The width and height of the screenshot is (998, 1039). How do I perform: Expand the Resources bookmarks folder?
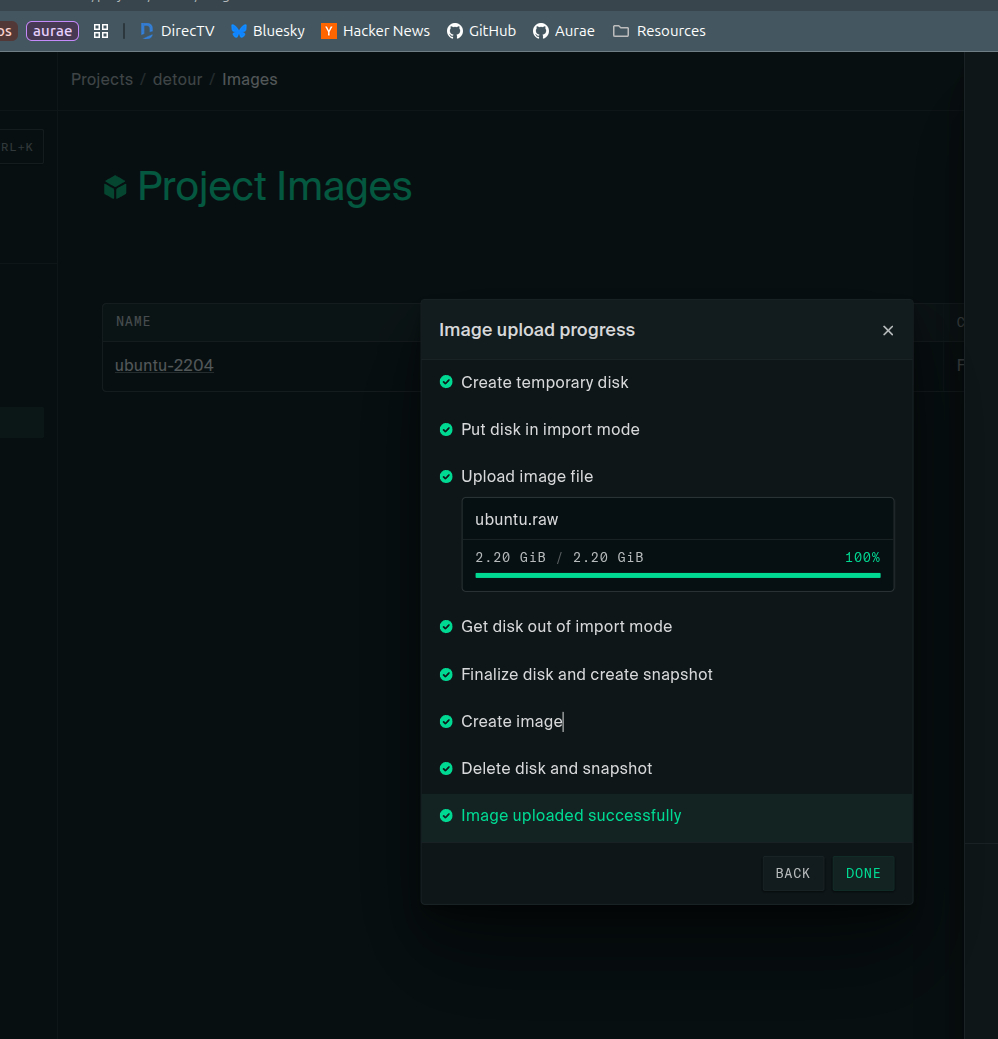point(659,31)
